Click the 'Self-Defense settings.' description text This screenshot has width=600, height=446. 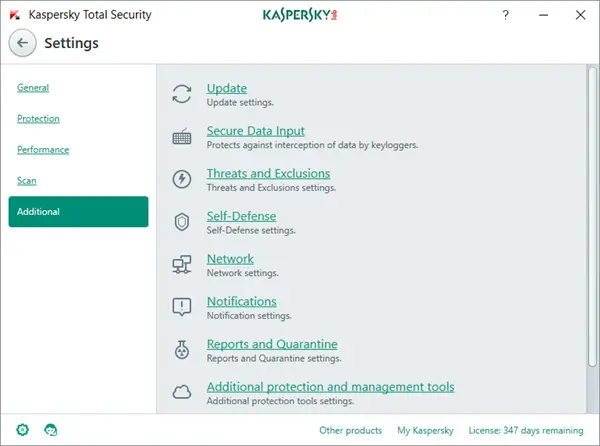pyautogui.click(x=251, y=230)
